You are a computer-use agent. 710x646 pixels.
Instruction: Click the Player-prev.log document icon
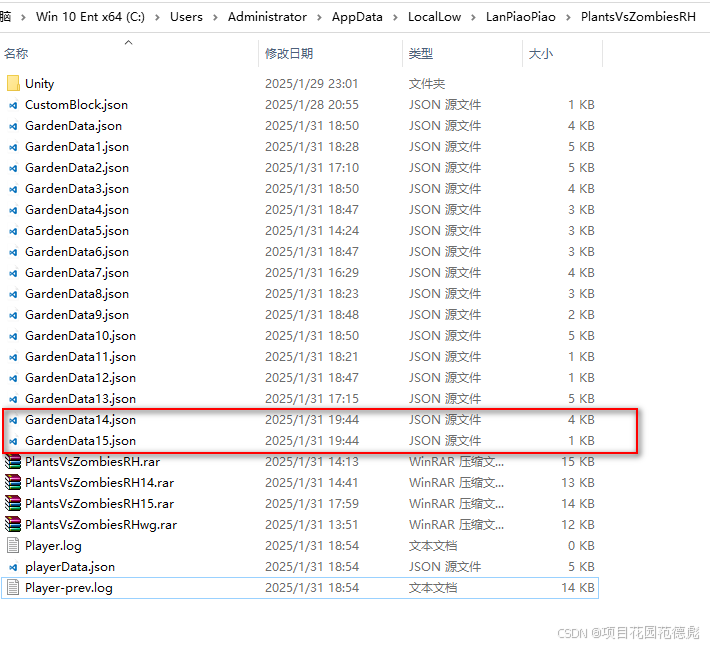pos(13,588)
